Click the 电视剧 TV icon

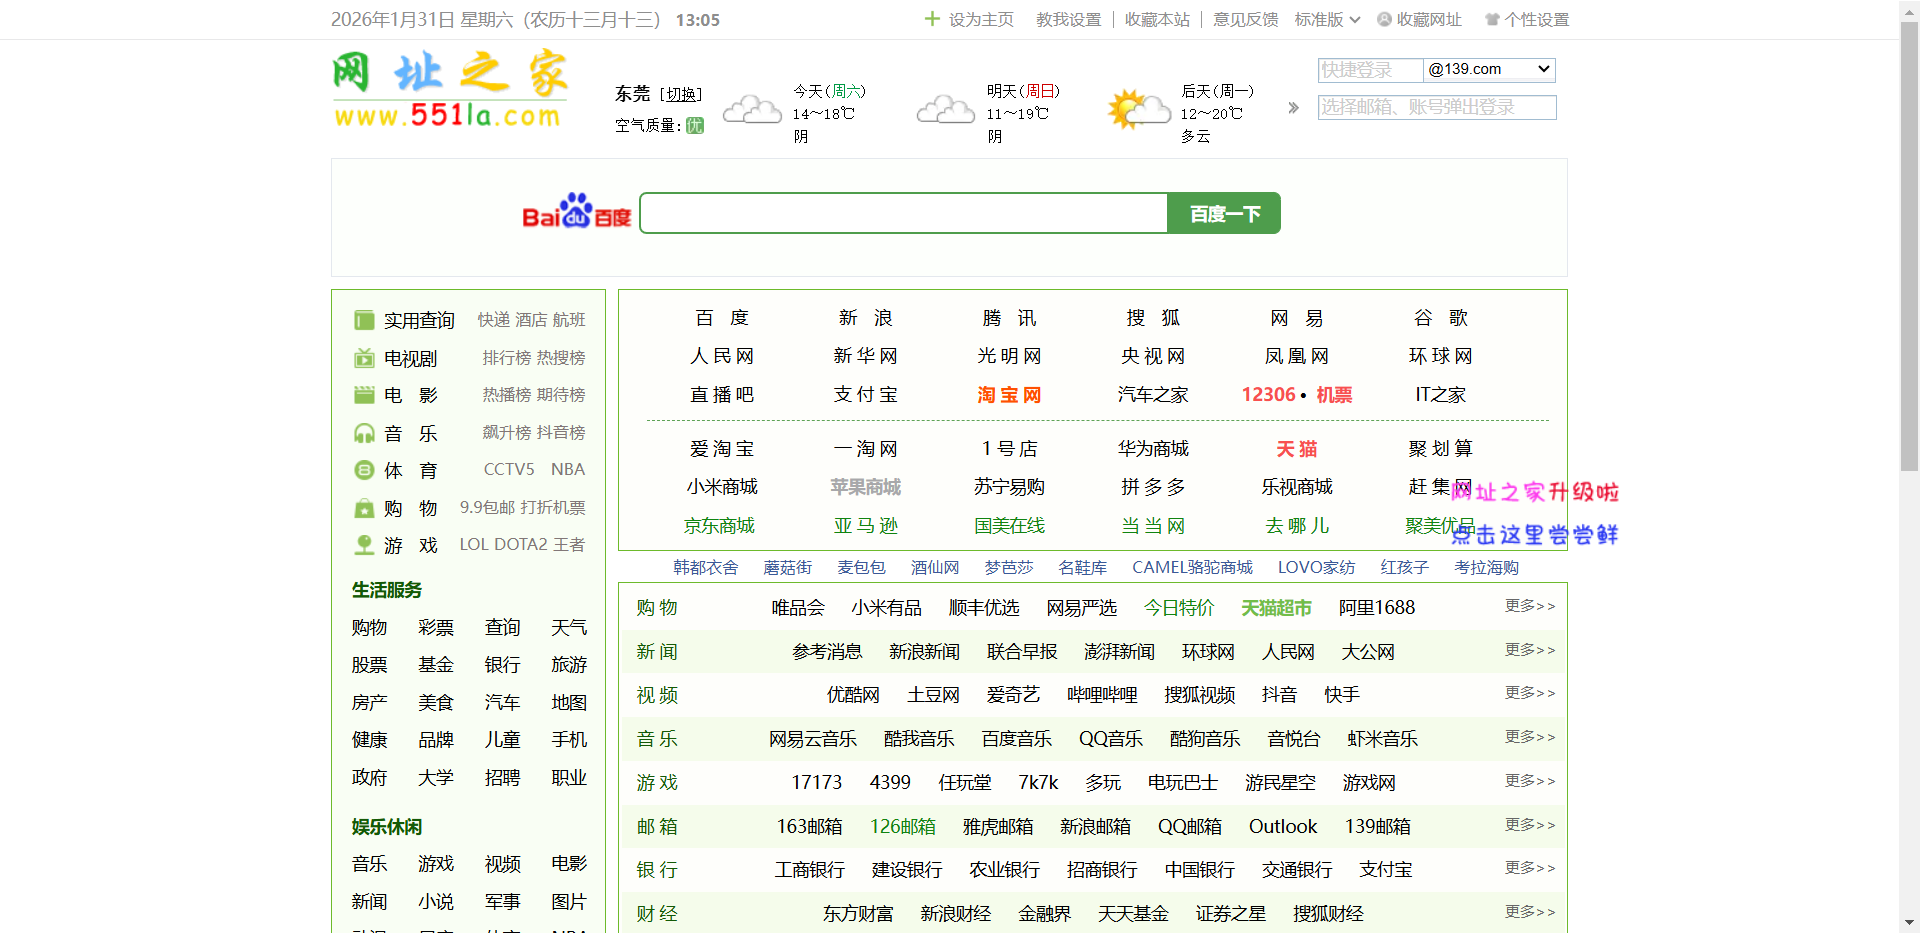364,358
